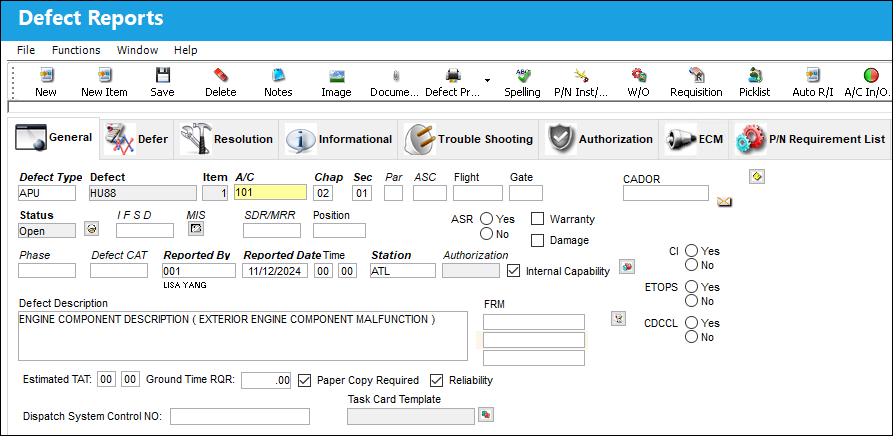Select CDCCL Yes radio button
893x436 pixels.
pos(691,322)
